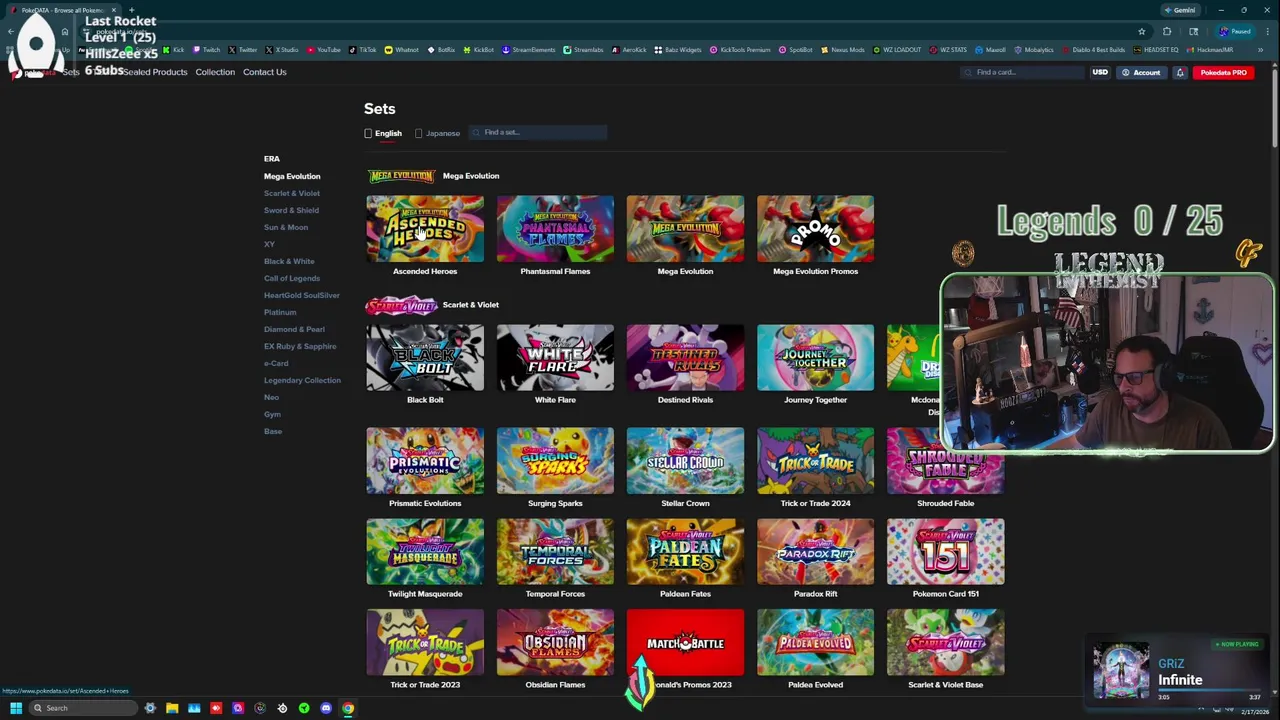Select Mega Evolution era in sidebar
Image resolution: width=1280 pixels, height=720 pixels.
tap(292, 176)
